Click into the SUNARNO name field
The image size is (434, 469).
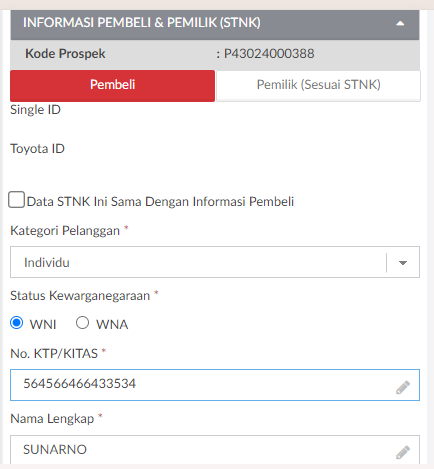[215, 449]
